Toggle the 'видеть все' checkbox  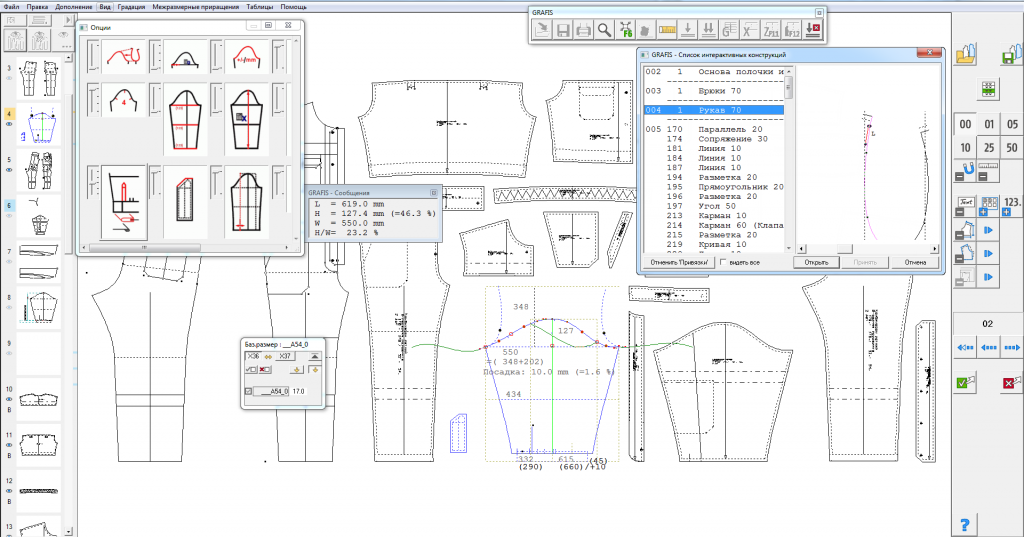pyautogui.click(x=723, y=262)
